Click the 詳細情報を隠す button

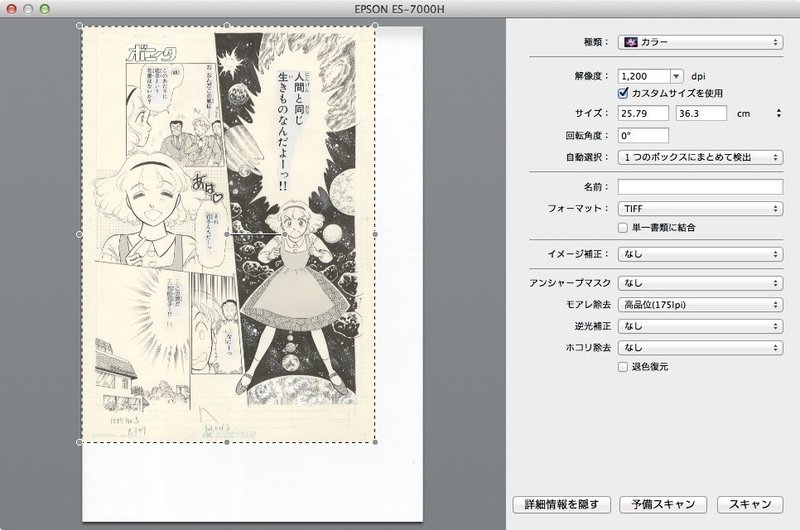tap(562, 504)
